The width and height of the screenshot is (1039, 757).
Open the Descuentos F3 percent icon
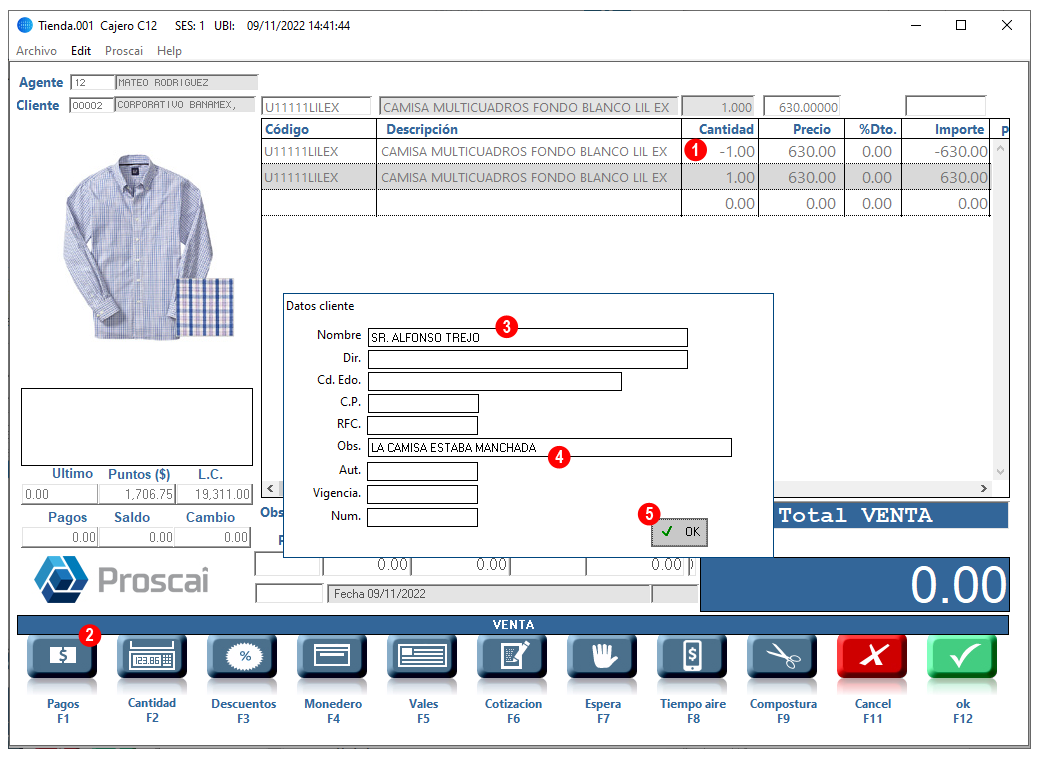pos(243,656)
